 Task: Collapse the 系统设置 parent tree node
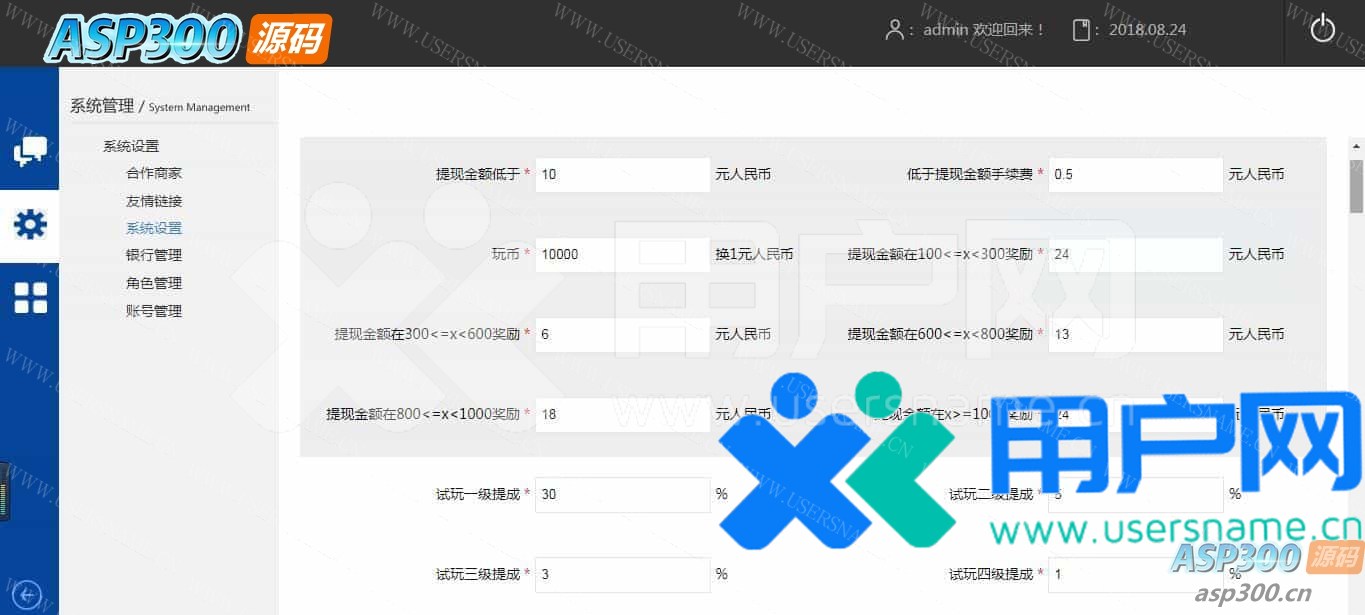click(131, 146)
